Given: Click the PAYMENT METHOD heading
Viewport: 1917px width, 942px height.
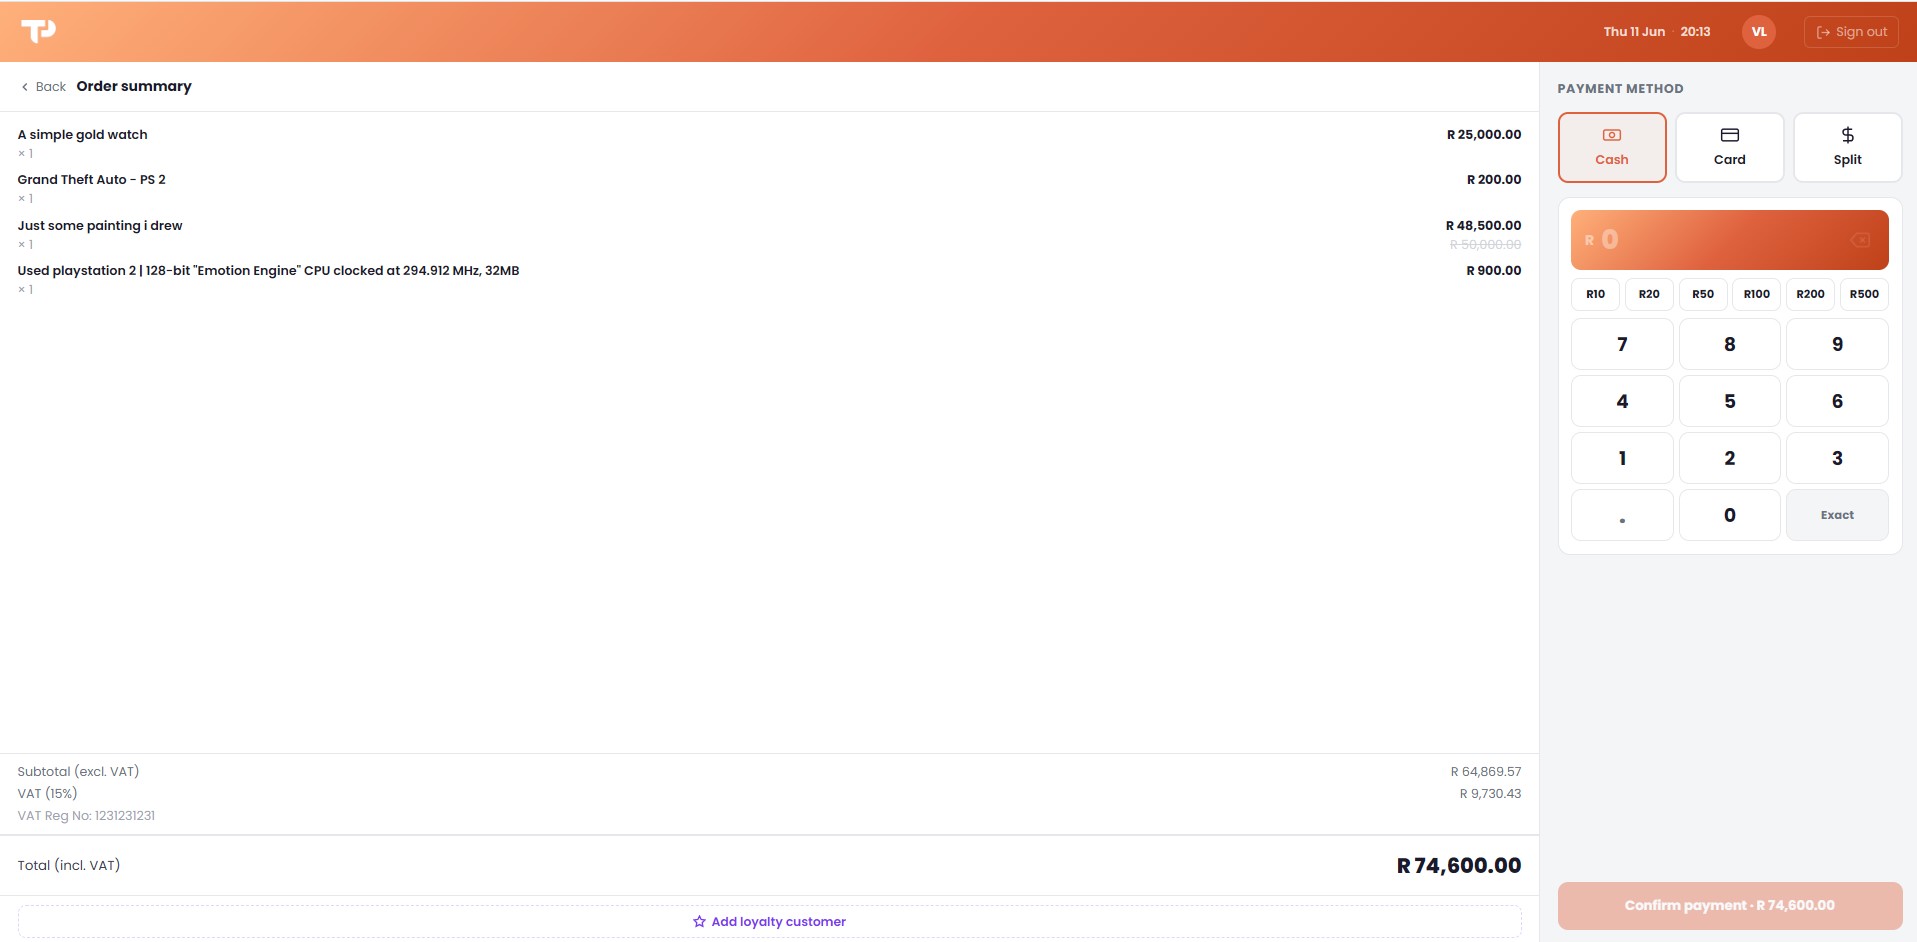Looking at the screenshot, I should tap(1620, 89).
